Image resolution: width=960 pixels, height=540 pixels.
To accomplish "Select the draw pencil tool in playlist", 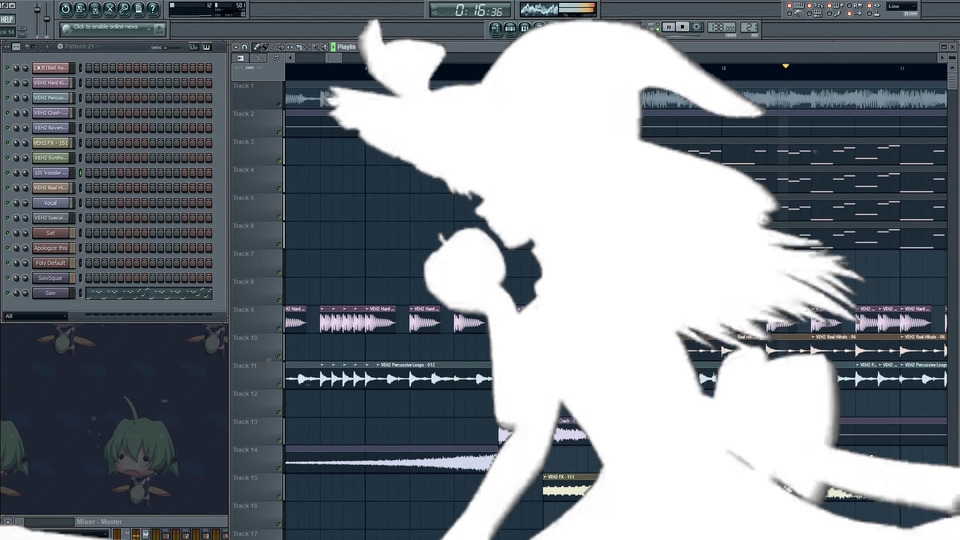I will (x=257, y=47).
